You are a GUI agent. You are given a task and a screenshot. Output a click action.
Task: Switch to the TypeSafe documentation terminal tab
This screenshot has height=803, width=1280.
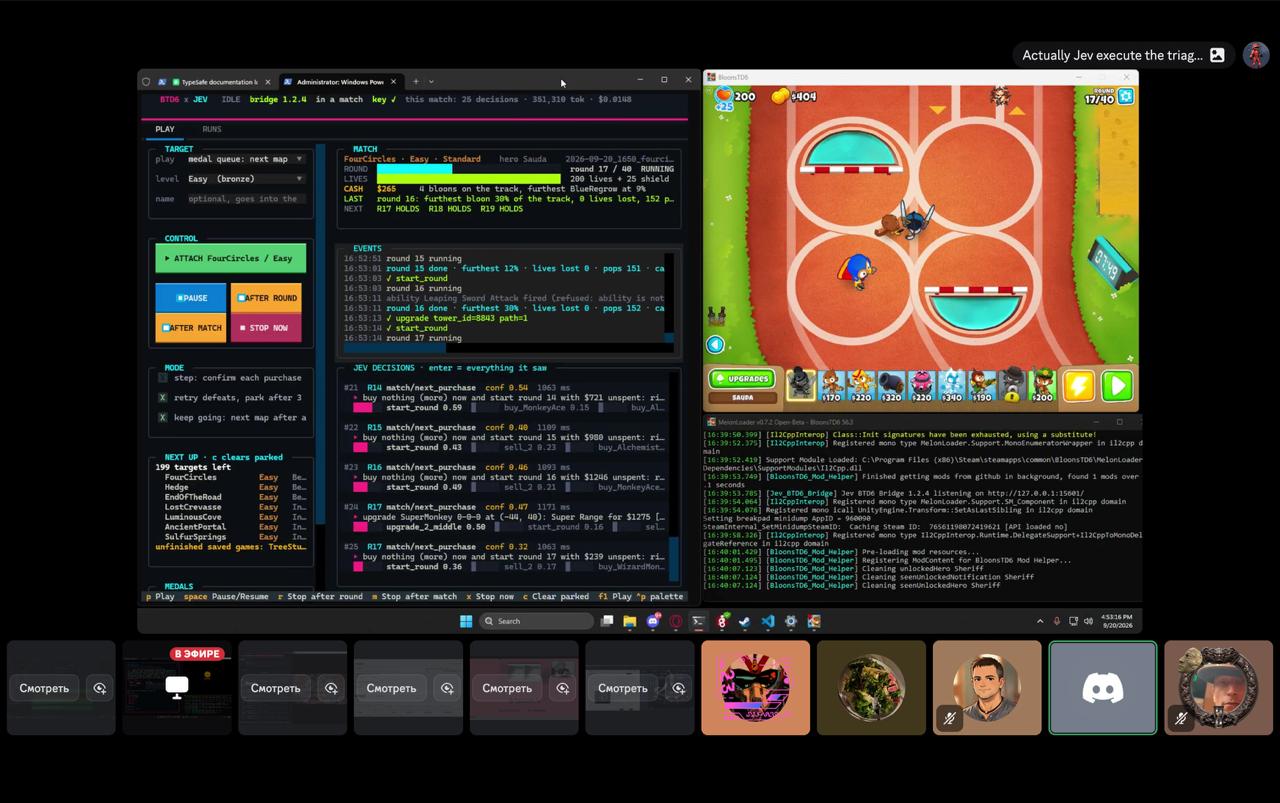[x=215, y=82]
